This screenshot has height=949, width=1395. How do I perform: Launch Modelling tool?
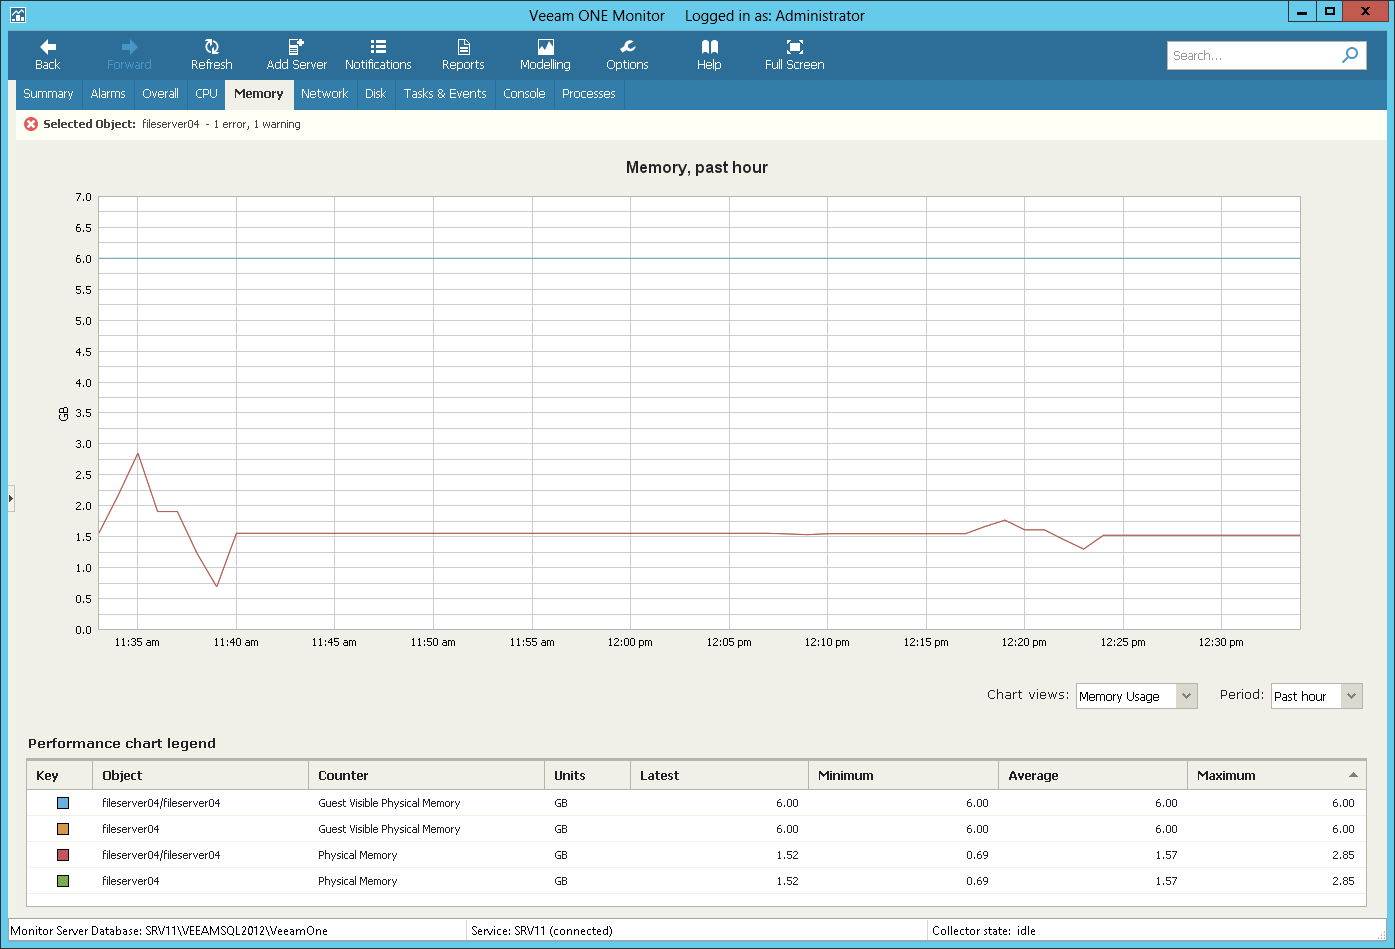click(545, 55)
